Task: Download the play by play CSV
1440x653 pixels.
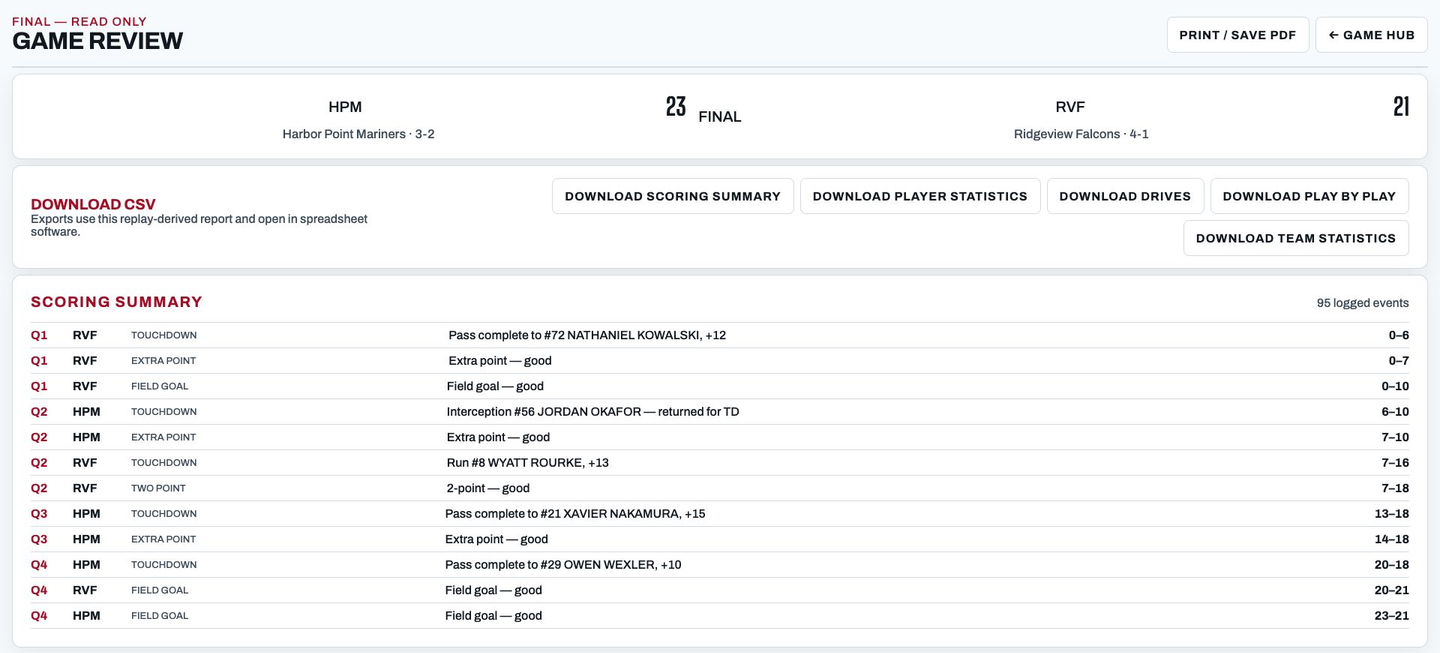Action: pos(1309,196)
